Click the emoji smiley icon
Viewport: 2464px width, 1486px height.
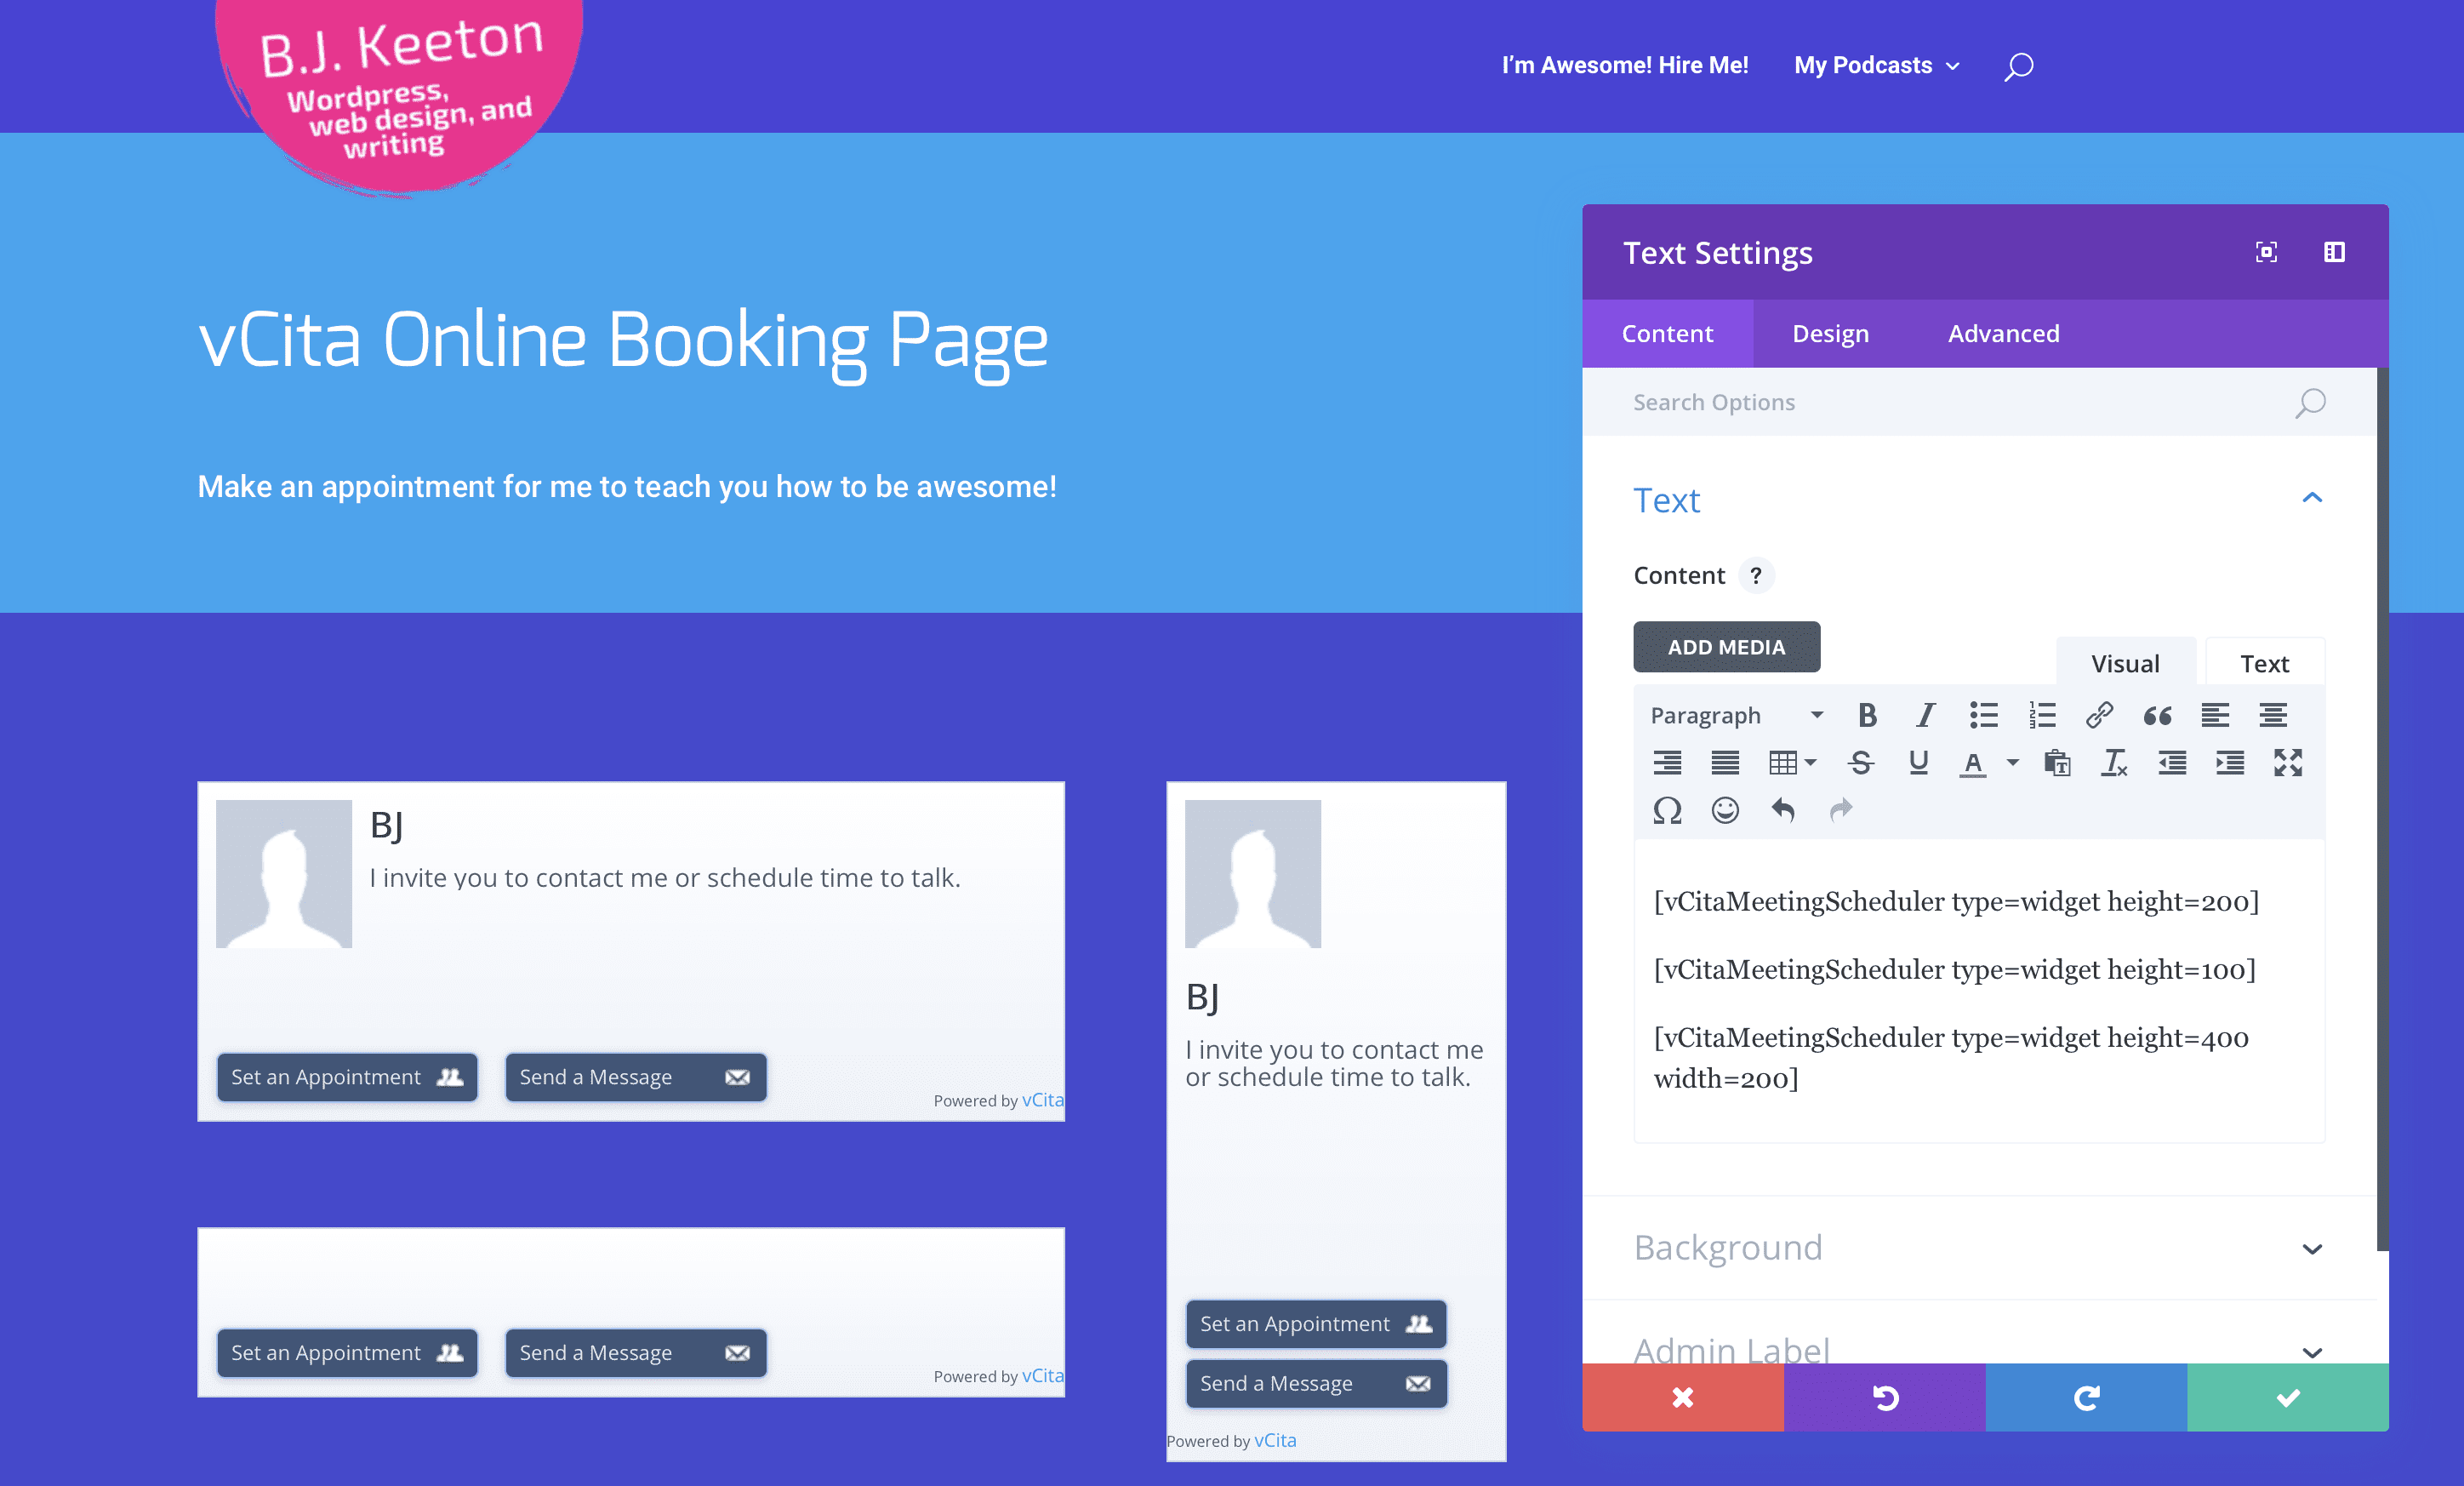(1725, 810)
